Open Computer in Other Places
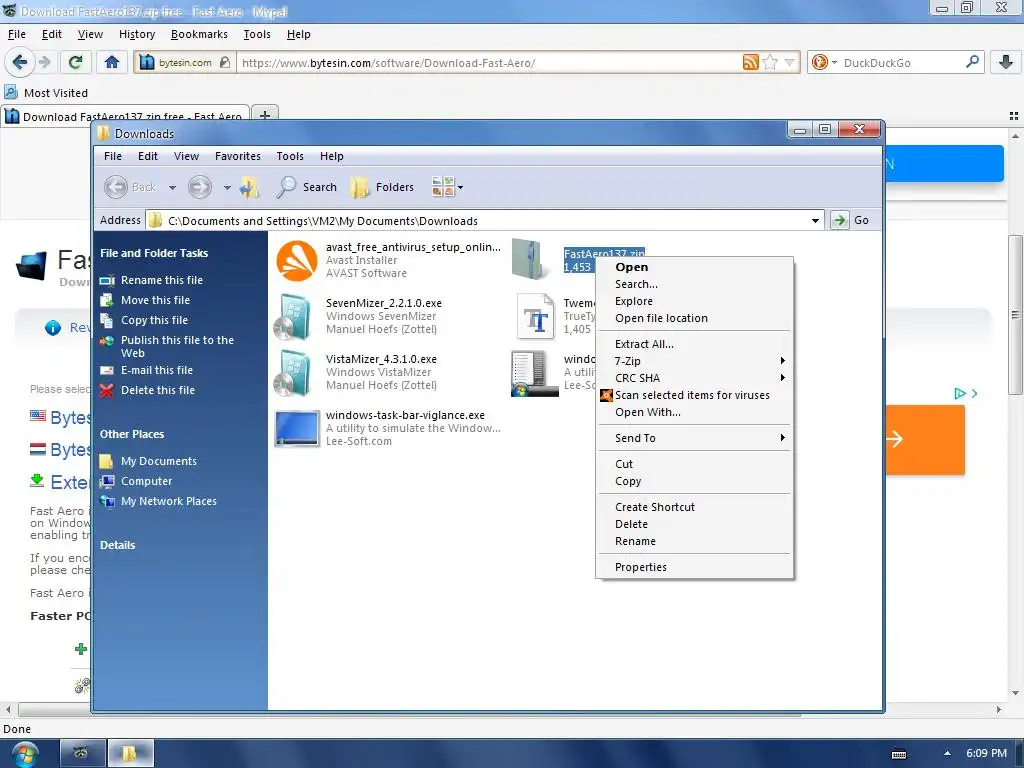 [146, 481]
